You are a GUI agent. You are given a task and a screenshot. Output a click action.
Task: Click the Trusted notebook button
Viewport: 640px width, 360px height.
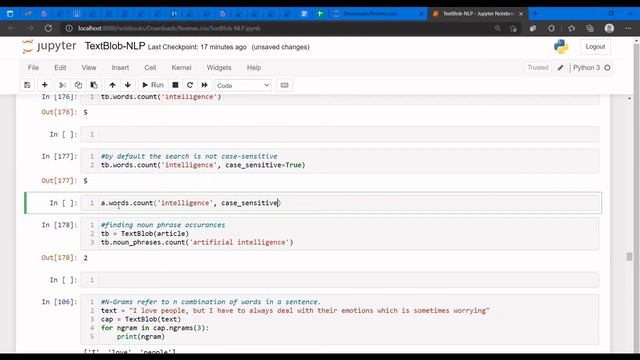point(538,68)
